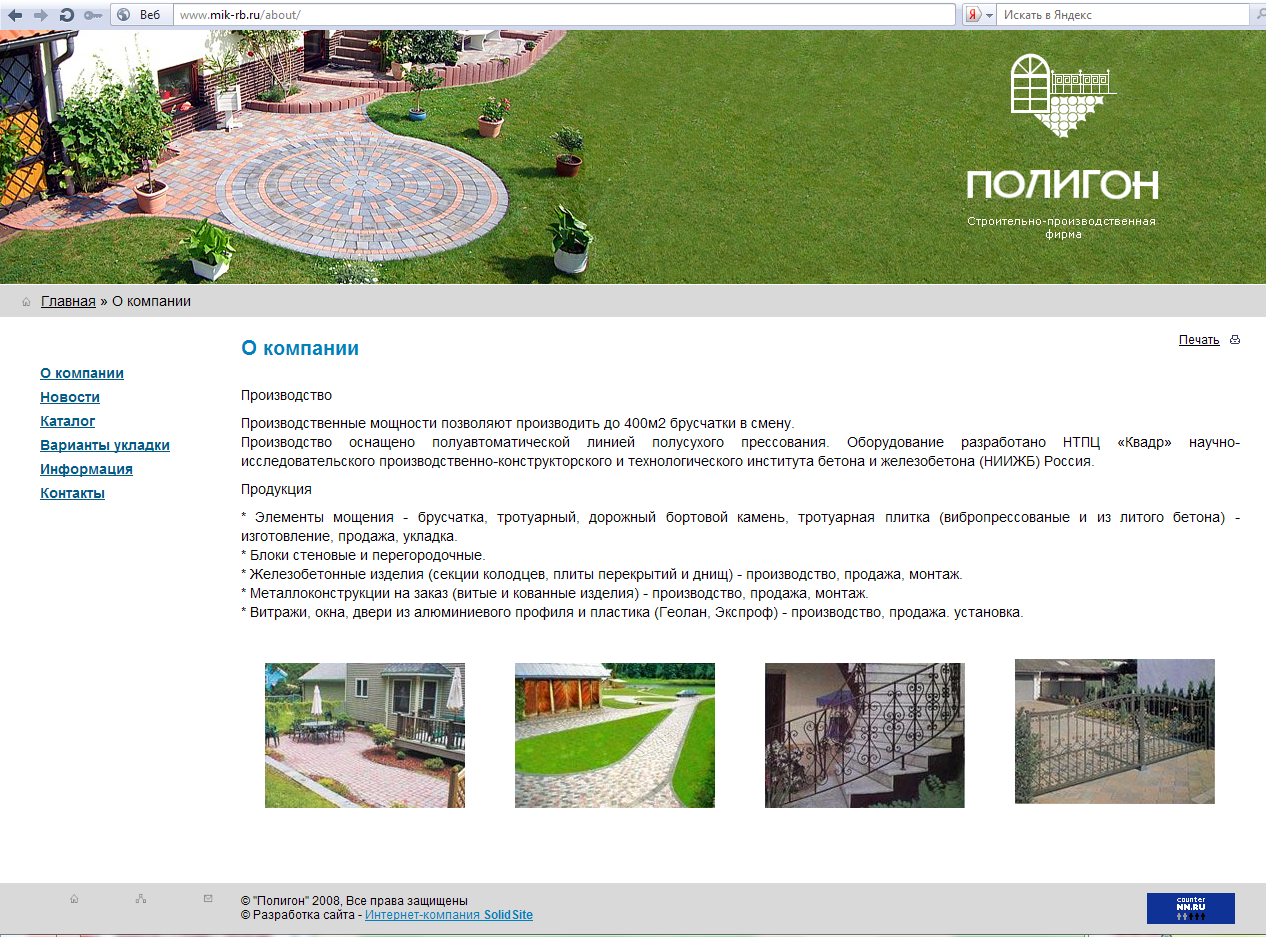Go to Варианты укладки page
This screenshot has height=937, width=1266.
(x=104, y=445)
